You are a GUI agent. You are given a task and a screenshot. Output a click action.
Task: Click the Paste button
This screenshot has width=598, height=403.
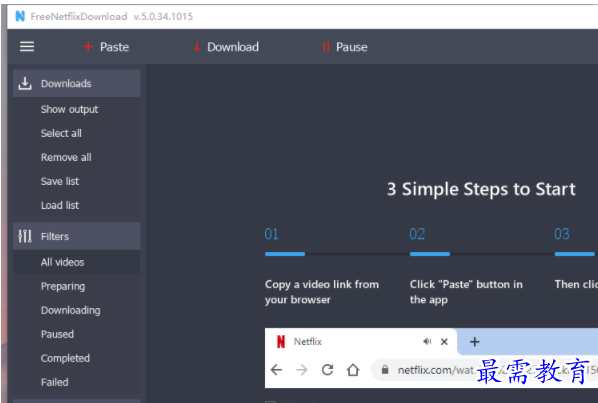tap(106, 47)
